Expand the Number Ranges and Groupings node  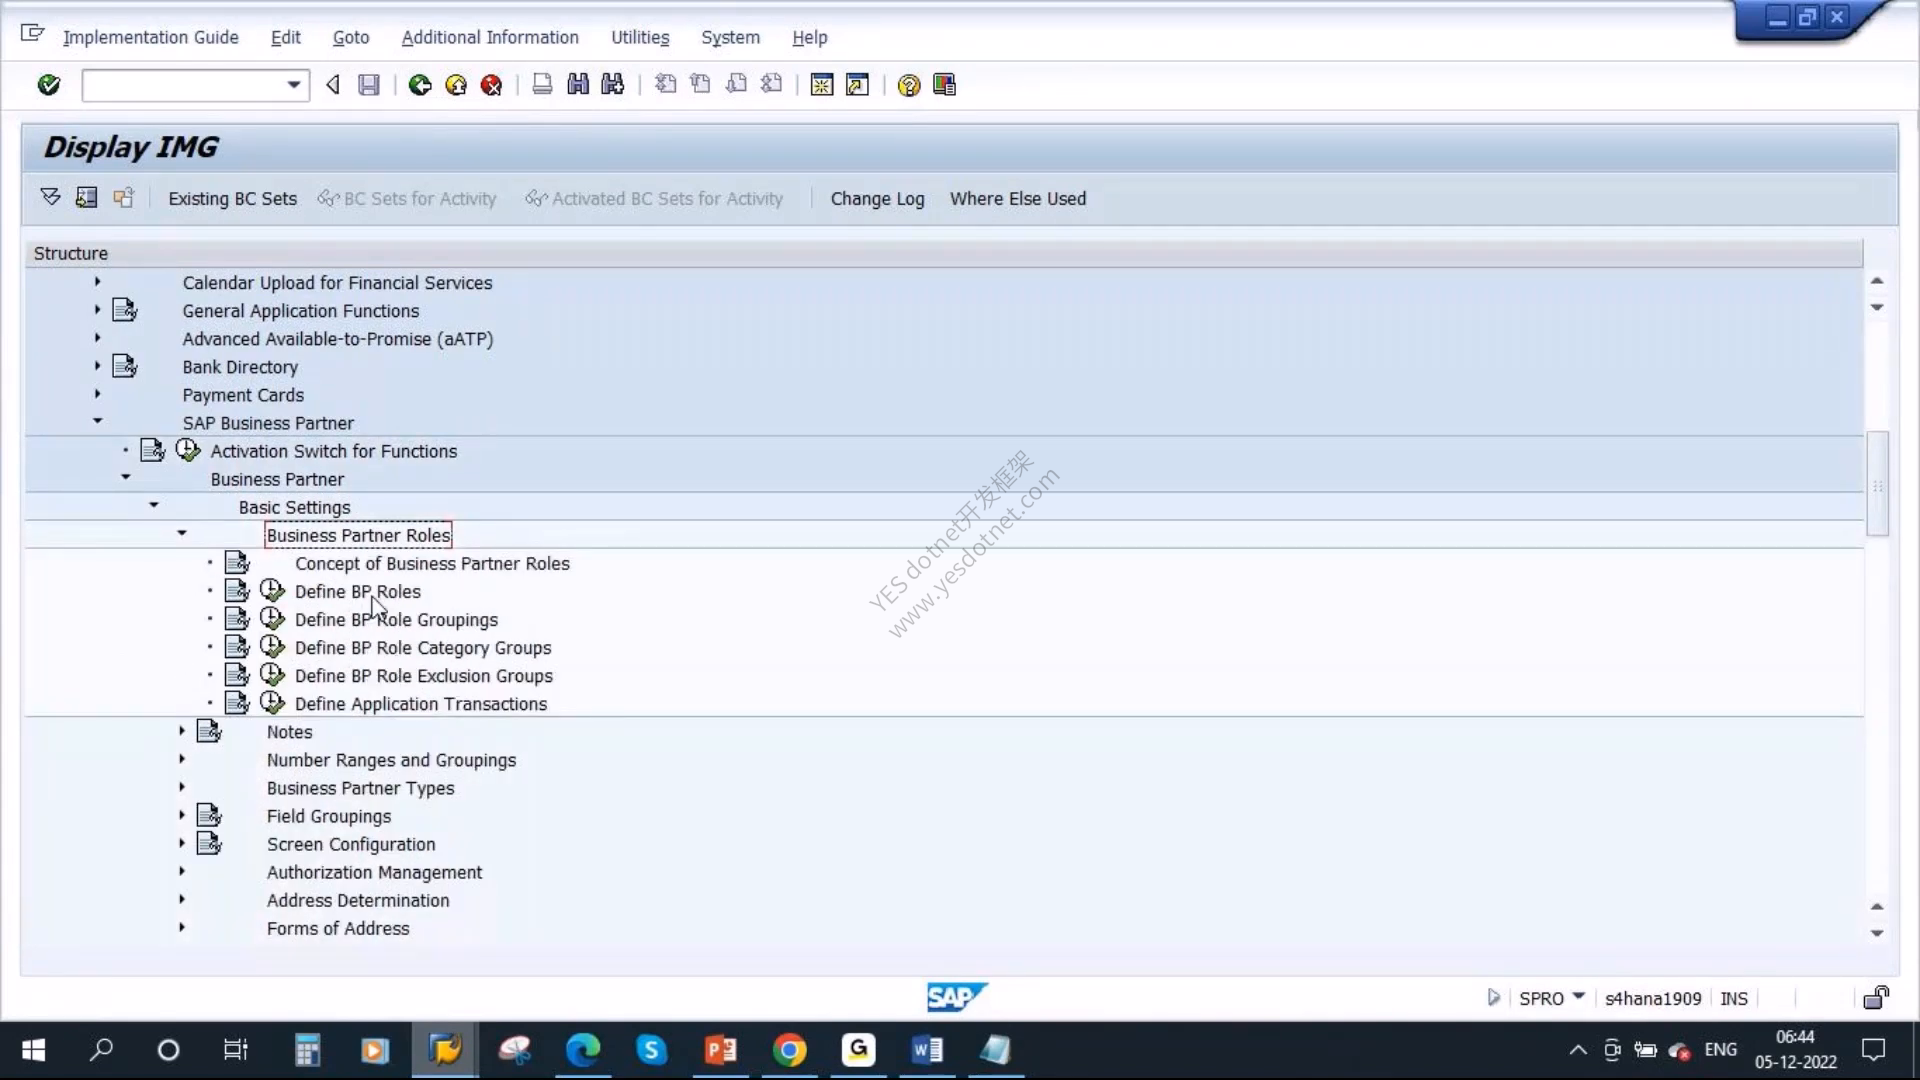182,759
